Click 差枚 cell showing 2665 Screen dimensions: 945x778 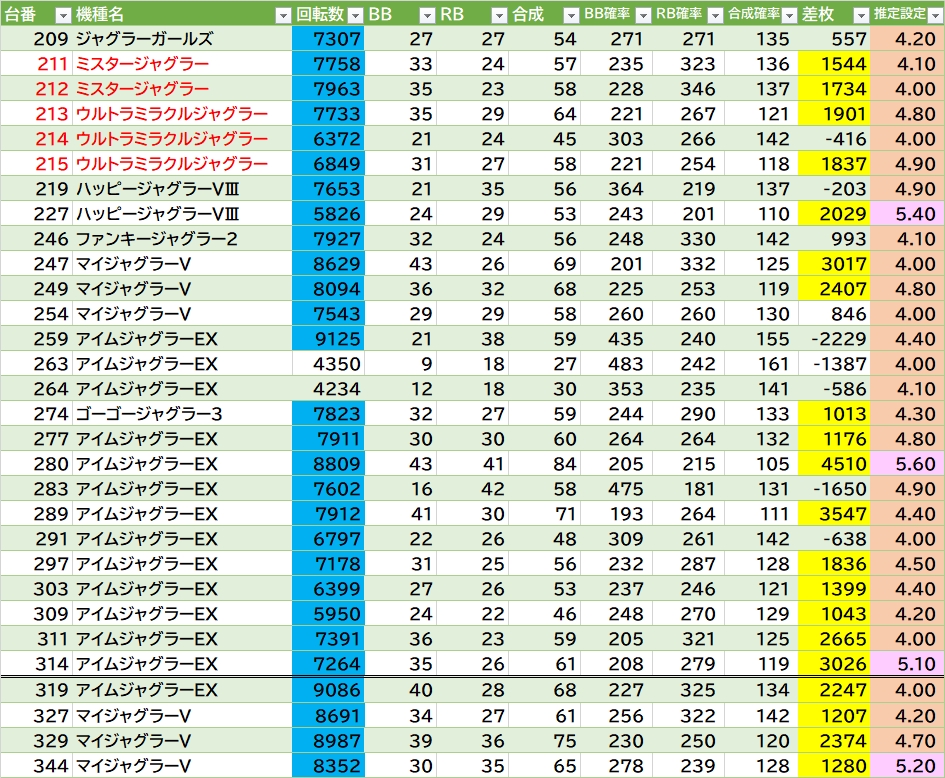pyautogui.click(x=834, y=639)
